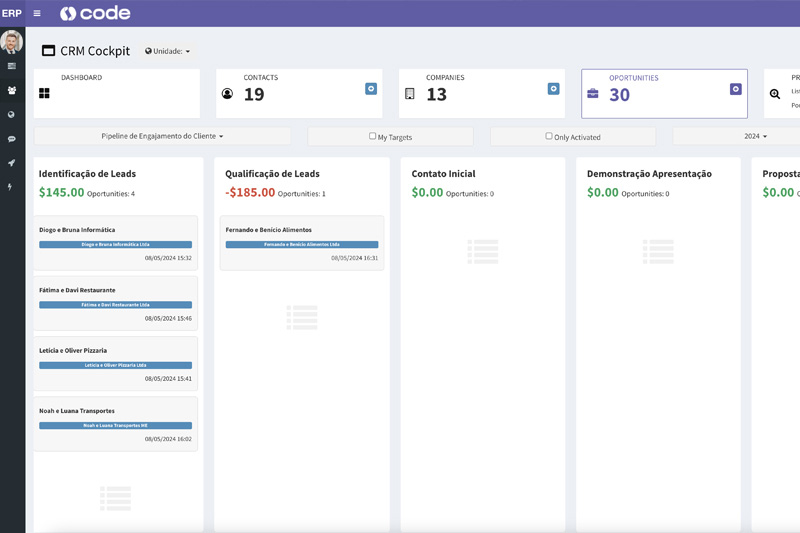Add new opportunity using purple plus icon
Viewport: 800px width, 533px height.
tap(735, 89)
